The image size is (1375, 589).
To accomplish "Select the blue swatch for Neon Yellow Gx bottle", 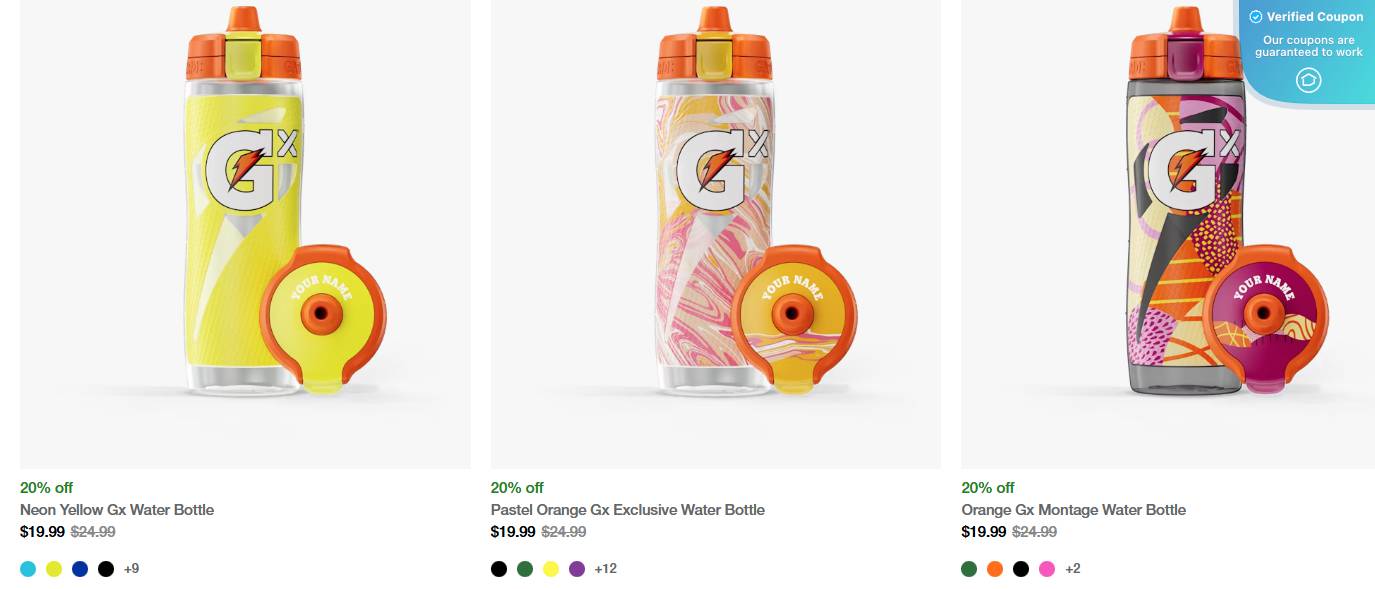I will 79,568.
